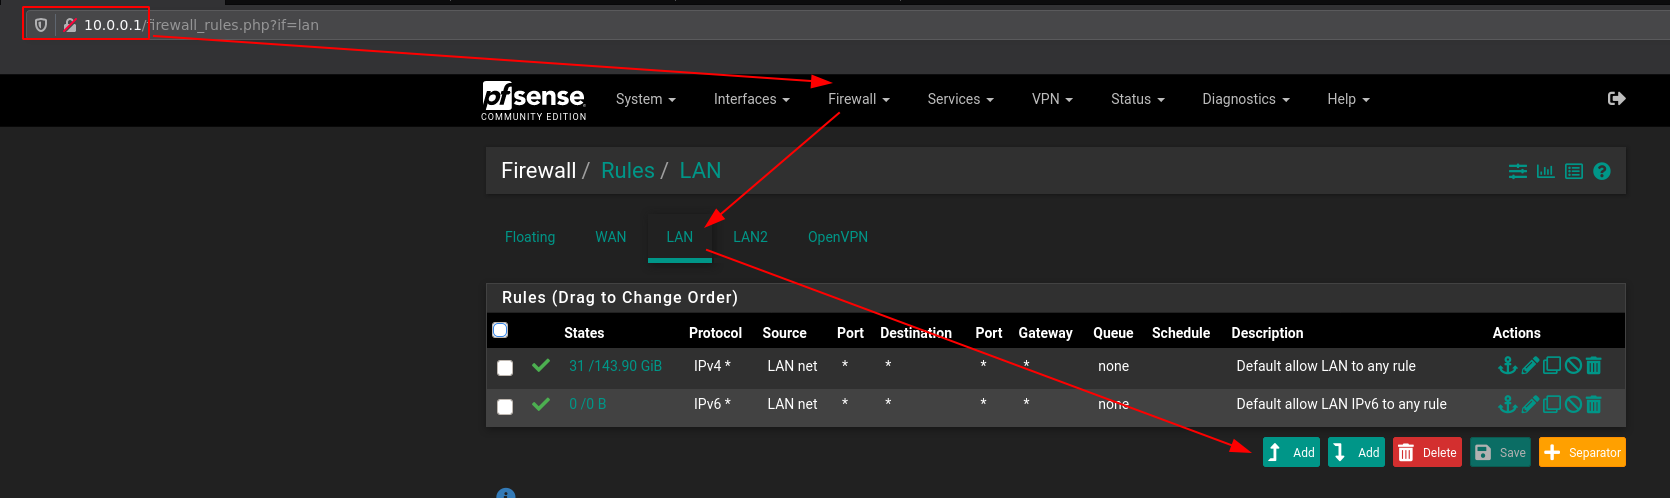Copy the Default allow LAN to any rule
Image resolution: width=1670 pixels, height=498 pixels.
click(1552, 366)
